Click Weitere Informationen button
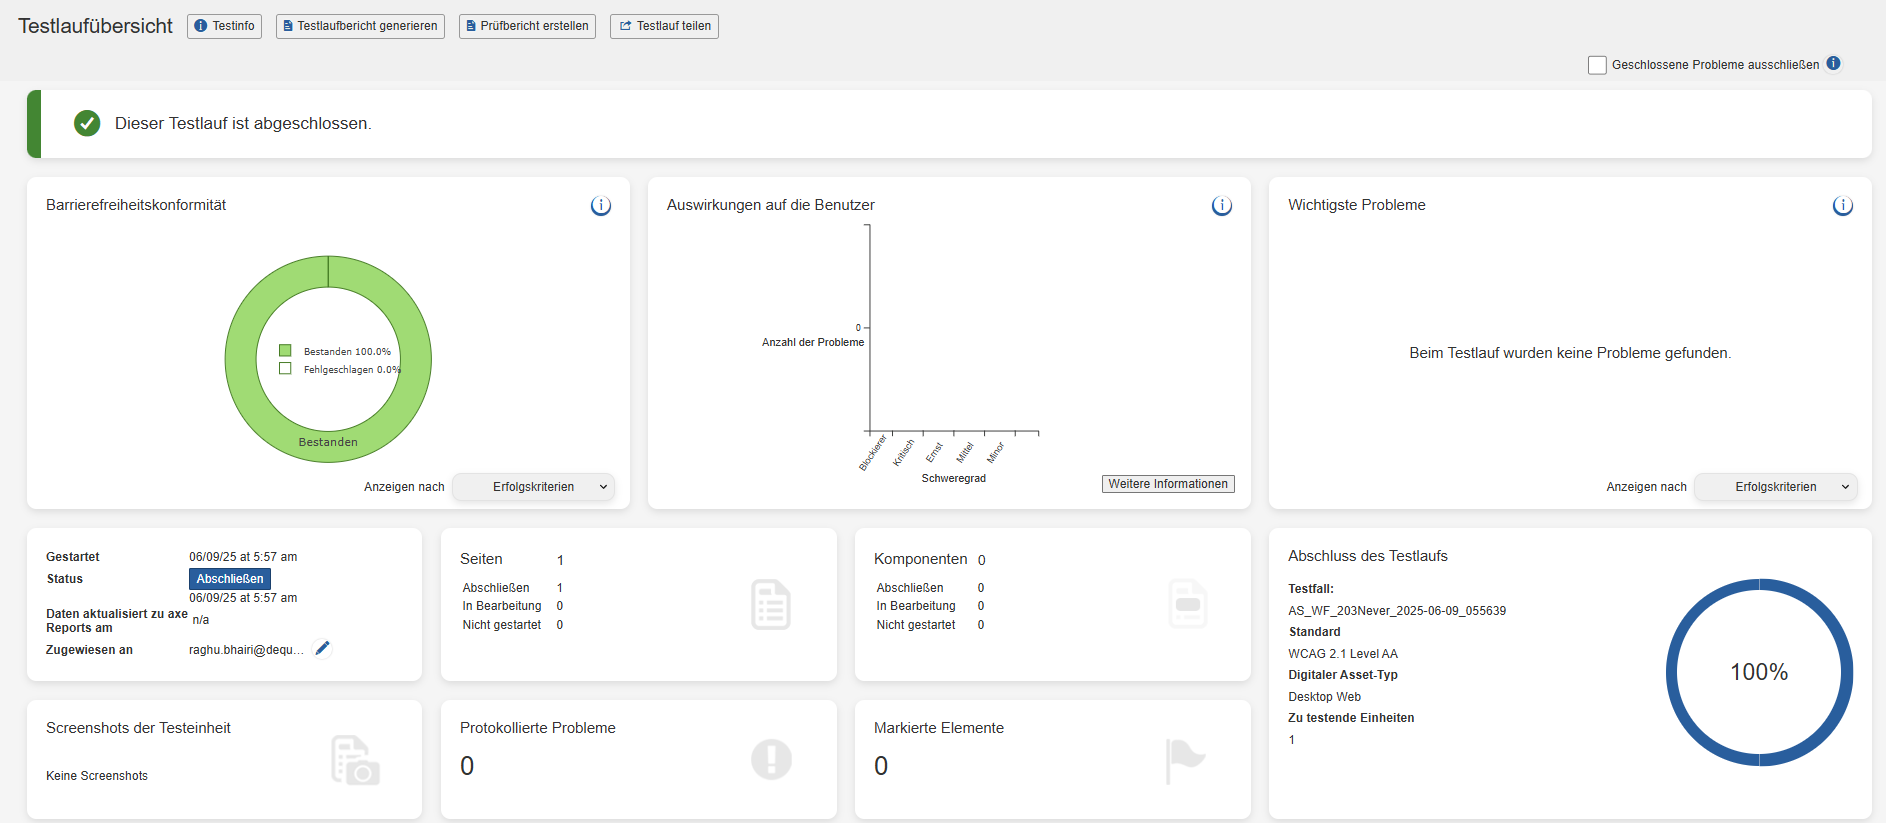This screenshot has height=823, width=1886. (1168, 484)
